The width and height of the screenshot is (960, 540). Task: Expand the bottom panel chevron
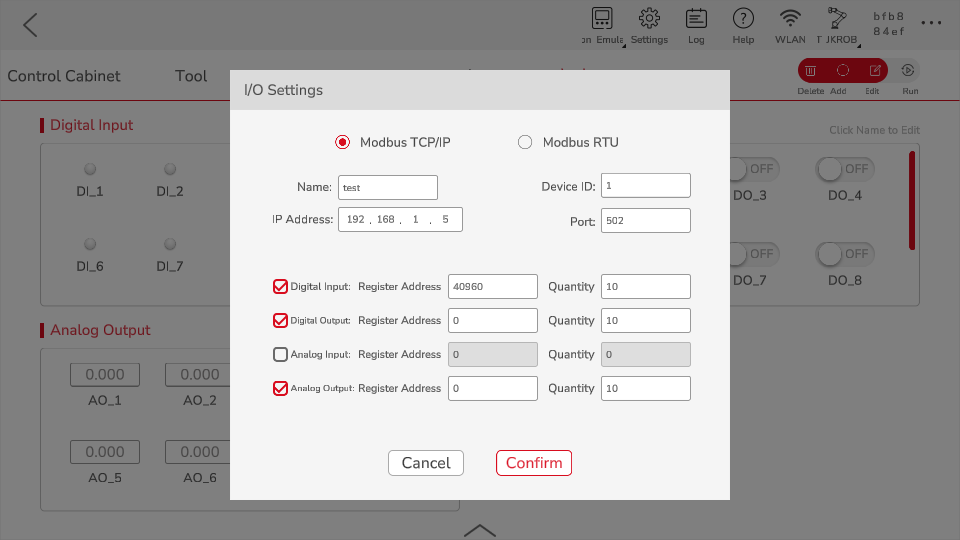[x=480, y=530]
